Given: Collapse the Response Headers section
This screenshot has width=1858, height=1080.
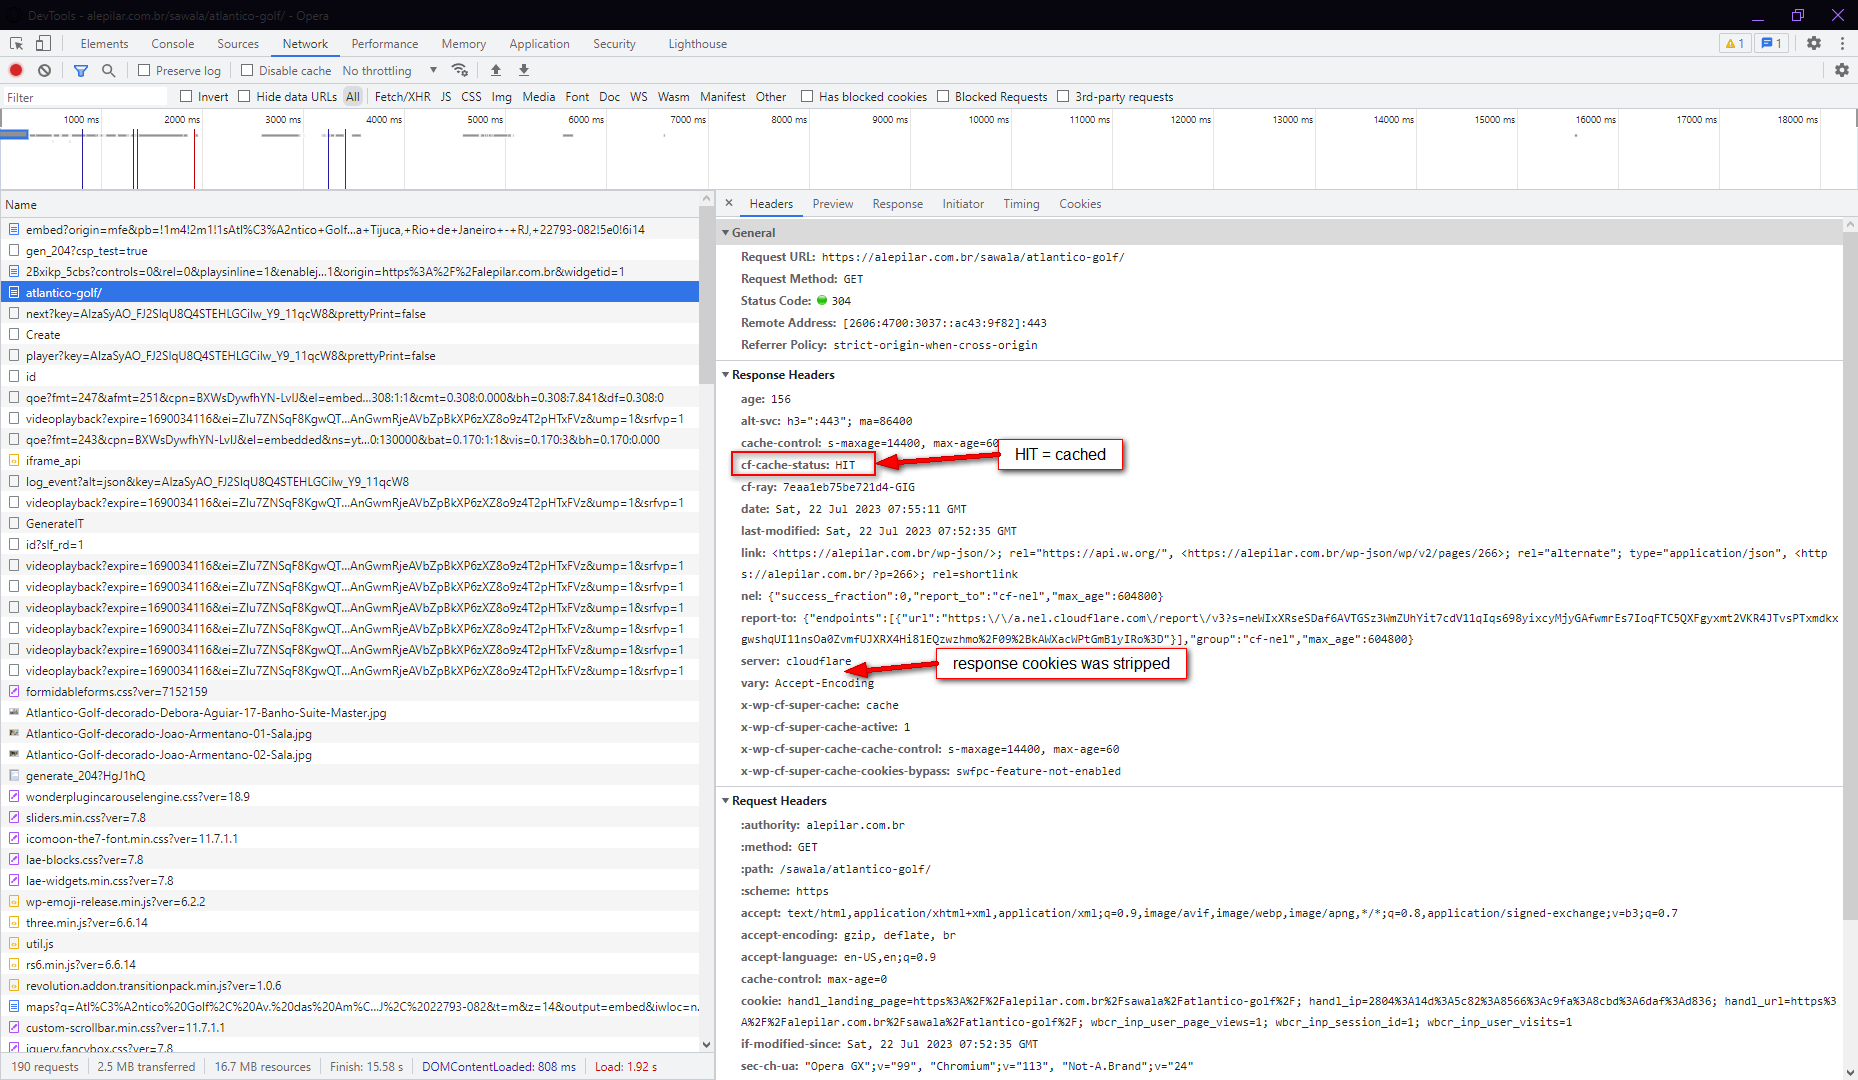Looking at the screenshot, I should 726,375.
